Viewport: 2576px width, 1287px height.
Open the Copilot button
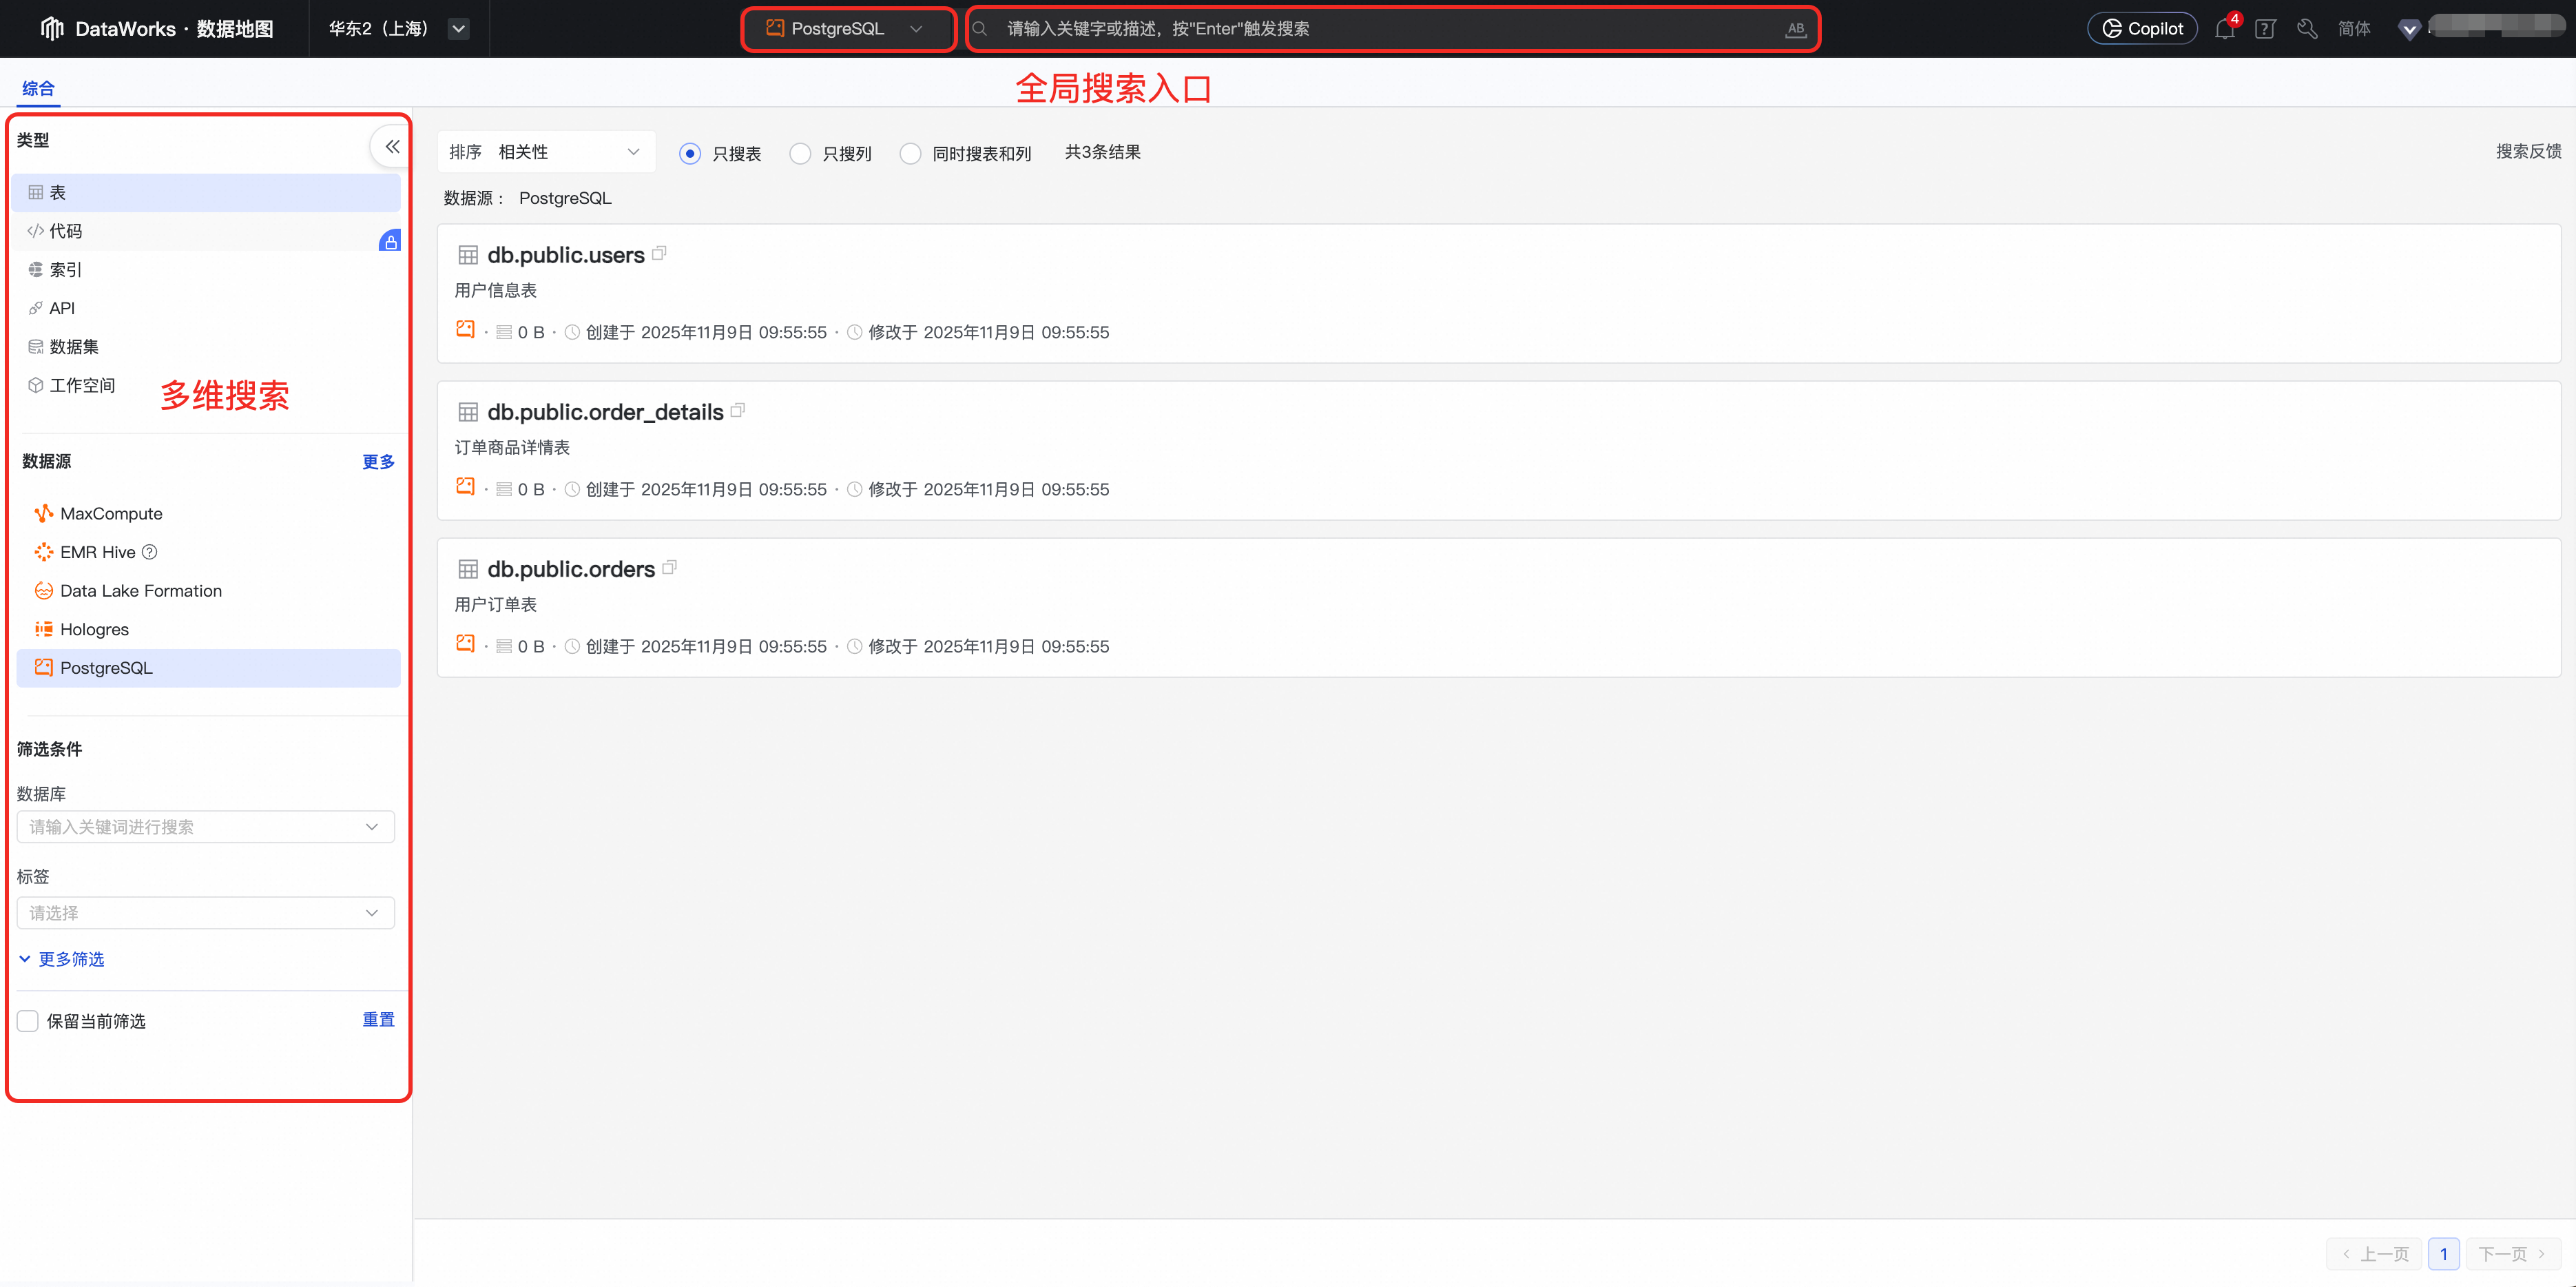click(2142, 29)
